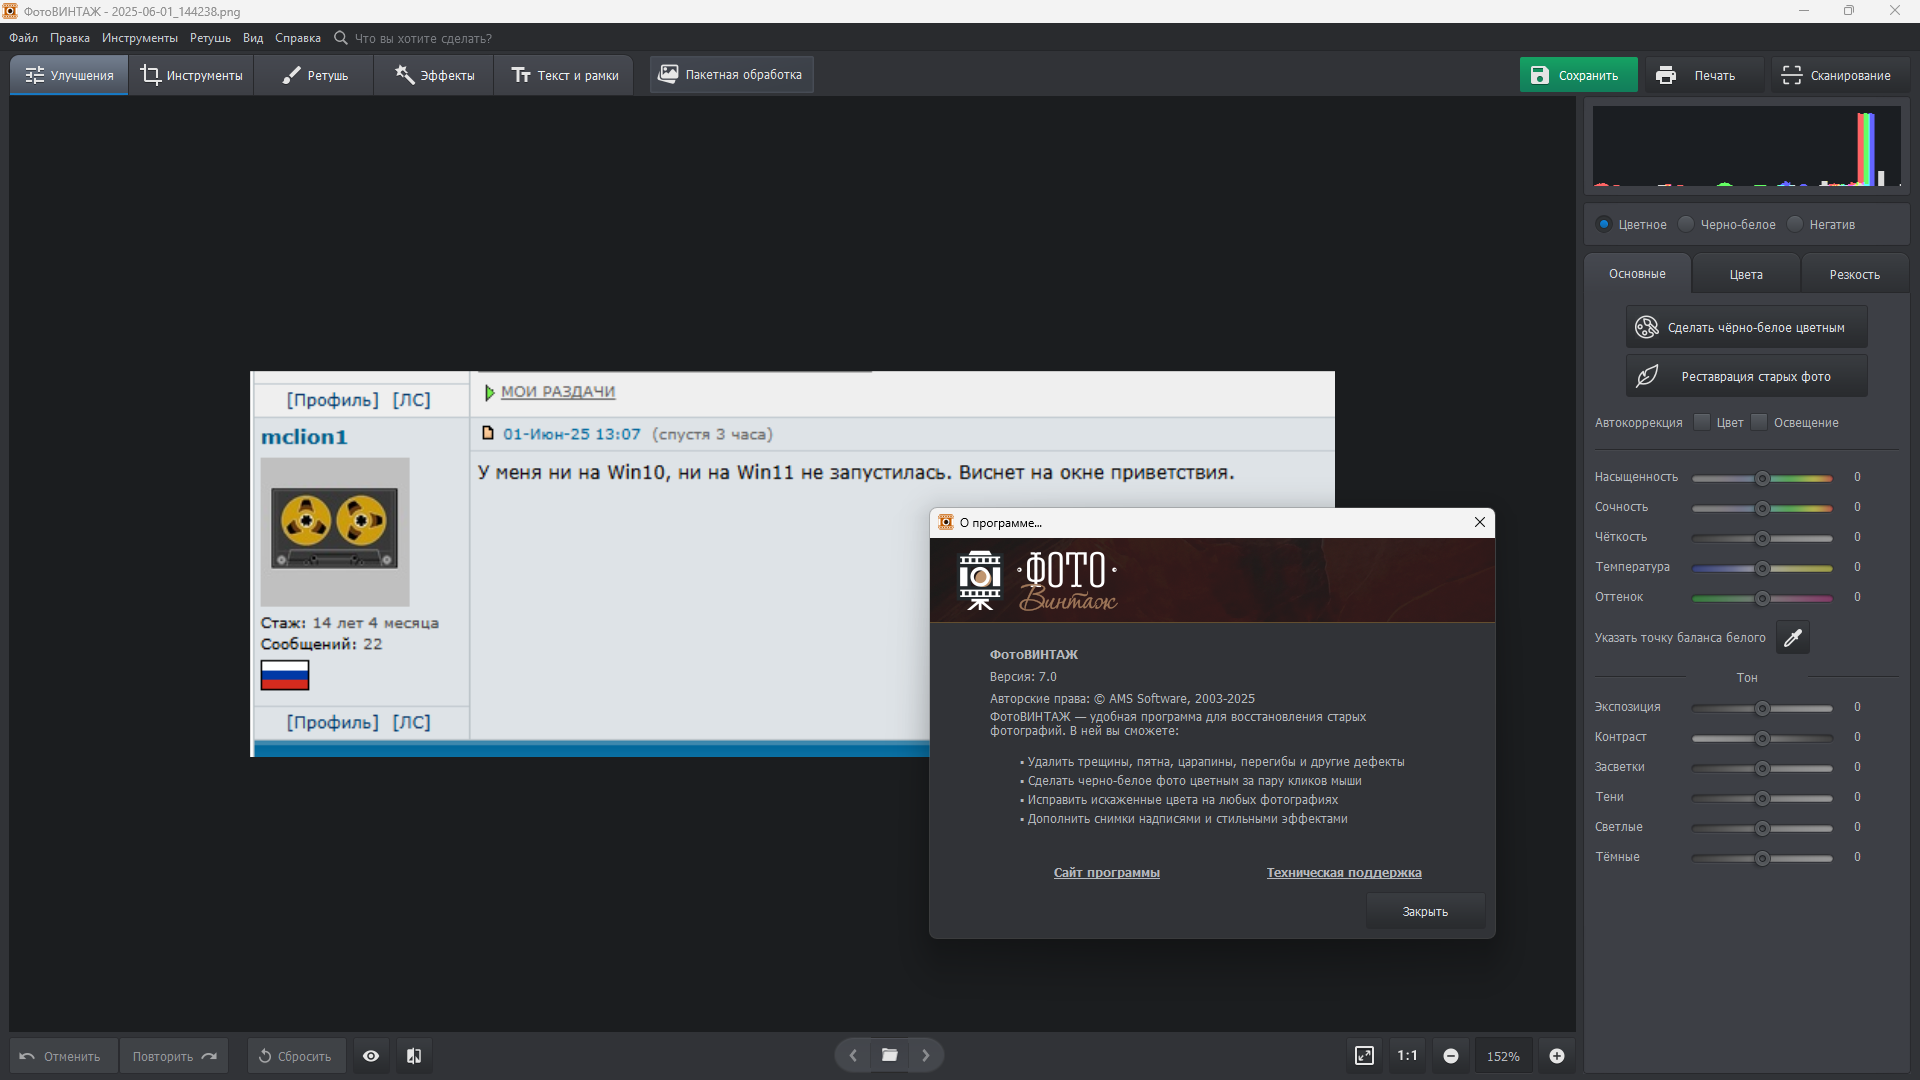Adjust the Насыщенность slider
The image size is (1920, 1080).
tap(1762, 478)
